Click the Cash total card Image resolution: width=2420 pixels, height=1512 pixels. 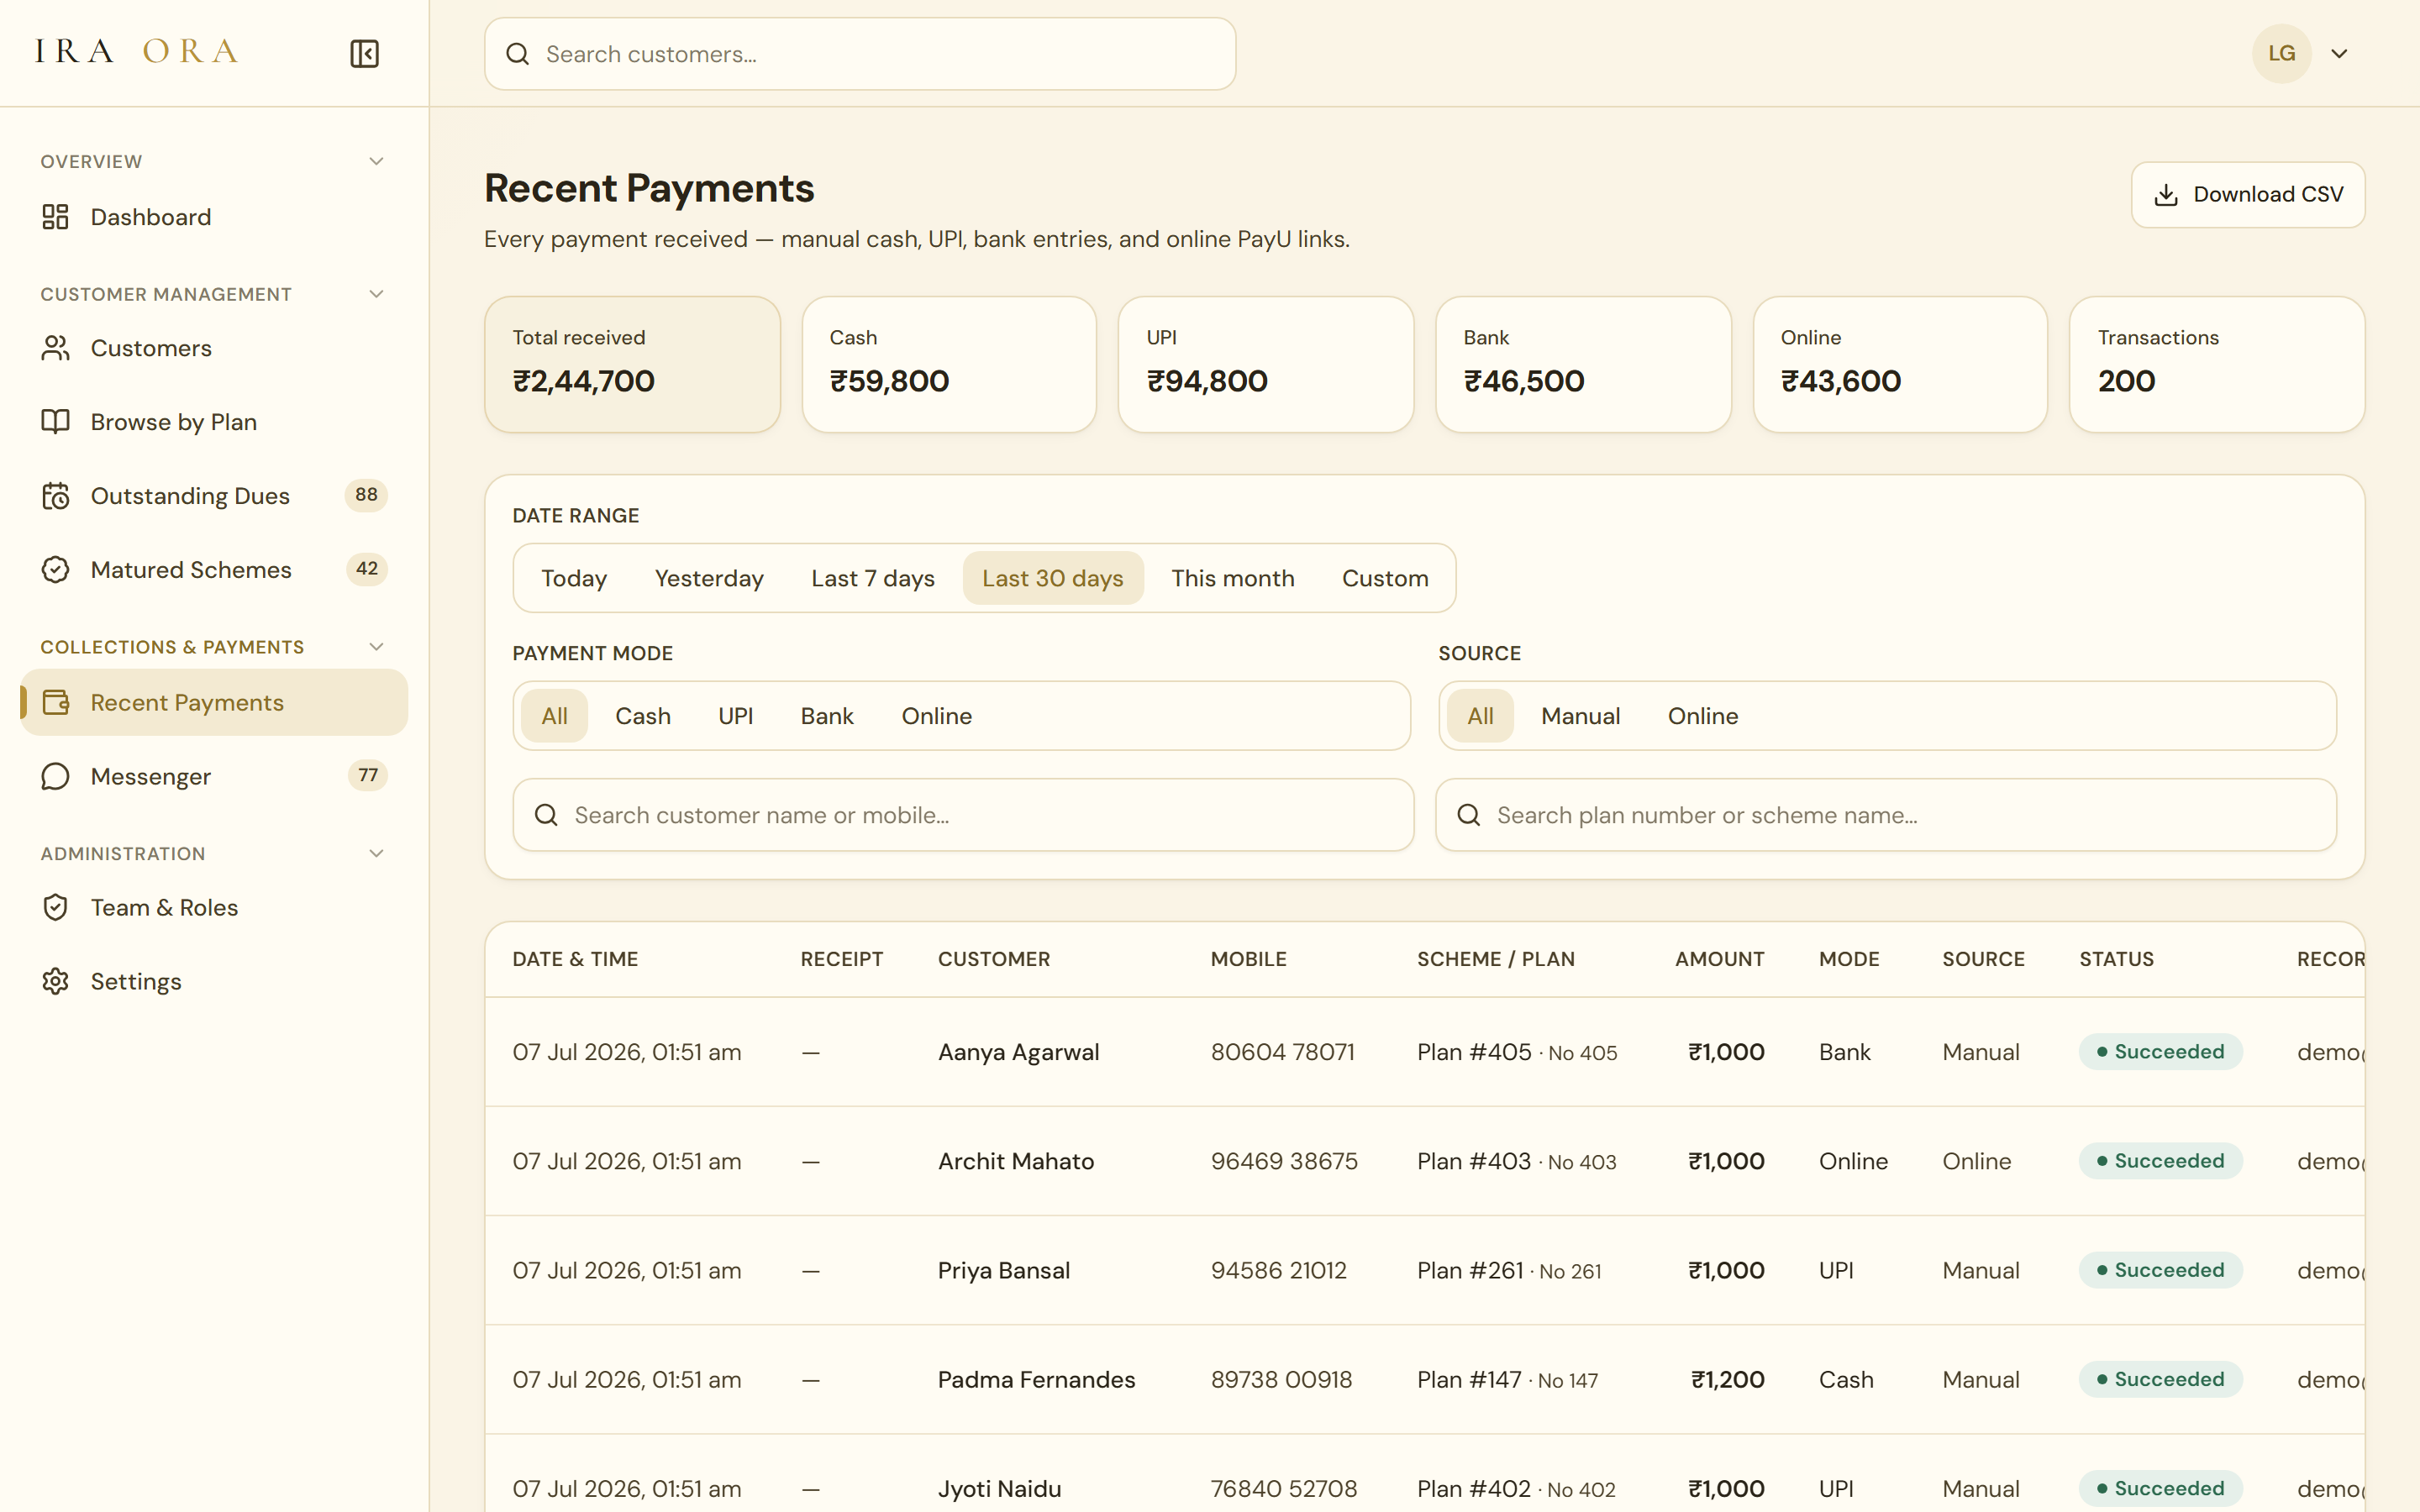pos(949,364)
